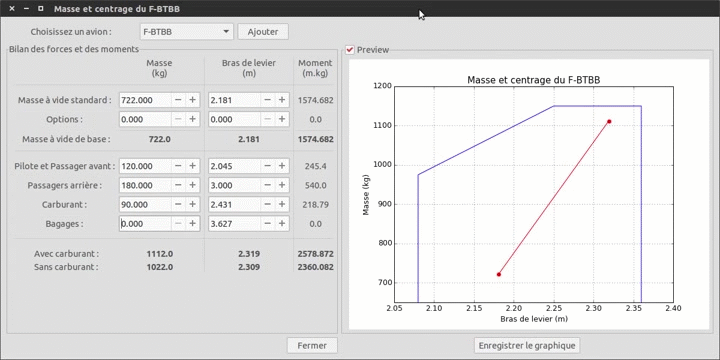Decrease Passagers arrière mass value
This screenshot has width=720, height=360.
click(x=178, y=186)
